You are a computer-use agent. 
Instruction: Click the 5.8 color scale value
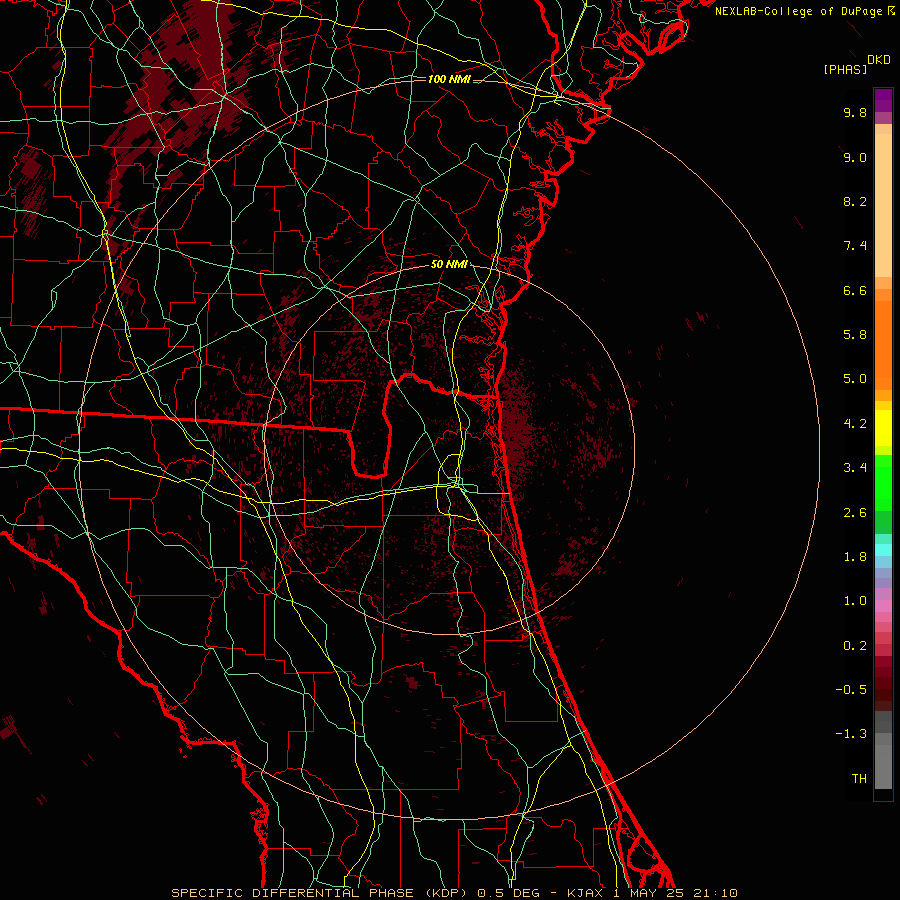tap(855, 335)
